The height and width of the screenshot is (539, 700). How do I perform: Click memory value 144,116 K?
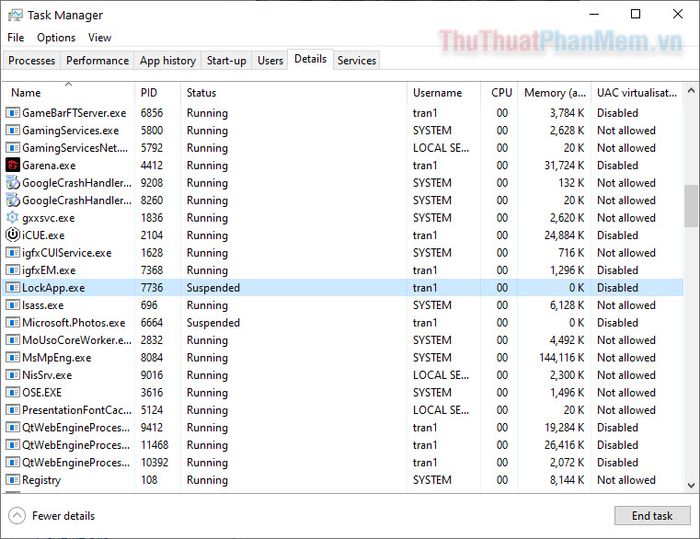[x=562, y=358]
